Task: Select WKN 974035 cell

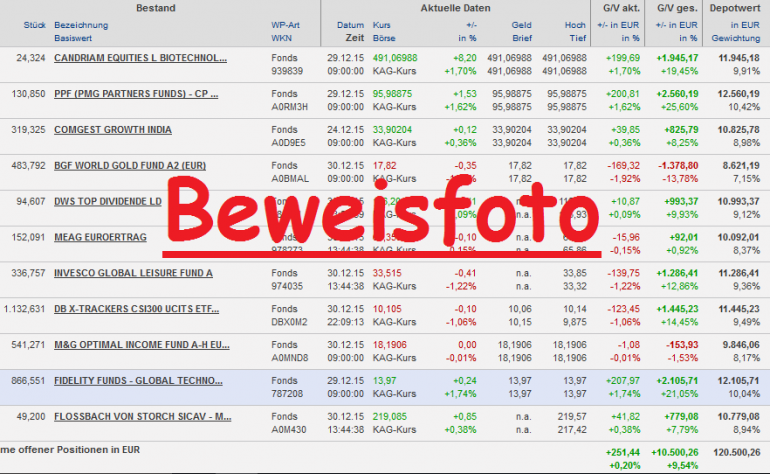Action: coord(287,286)
